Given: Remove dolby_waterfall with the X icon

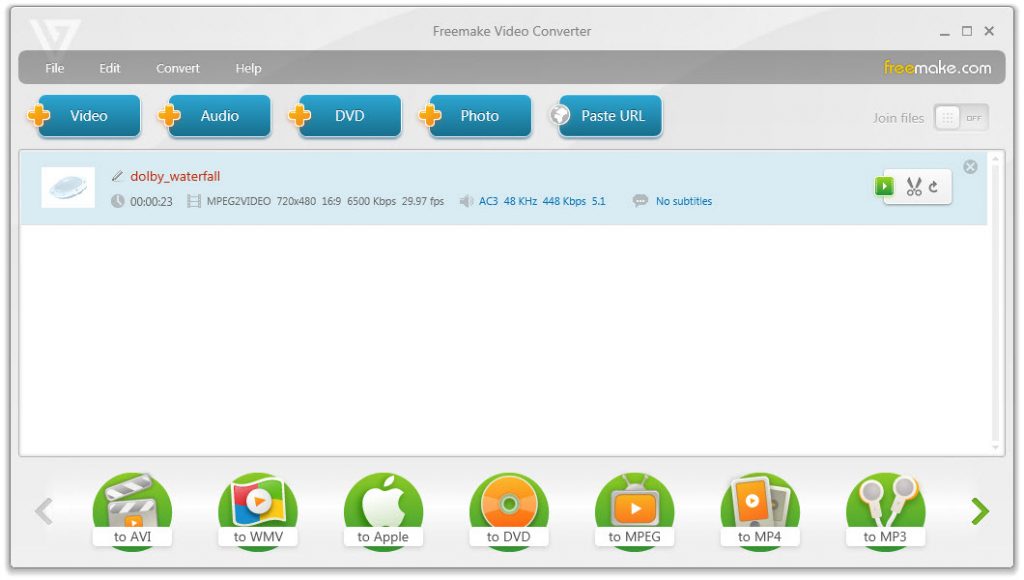Looking at the screenshot, I should [970, 167].
